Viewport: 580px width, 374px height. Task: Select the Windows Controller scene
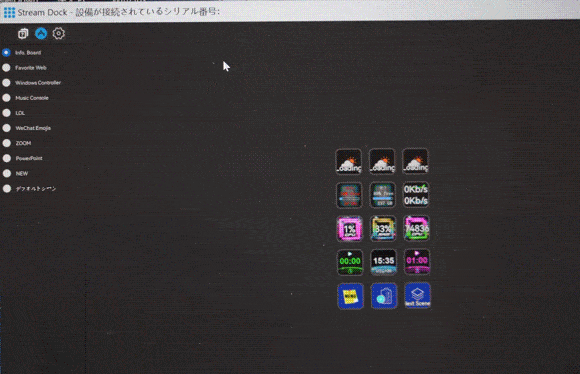32,82
